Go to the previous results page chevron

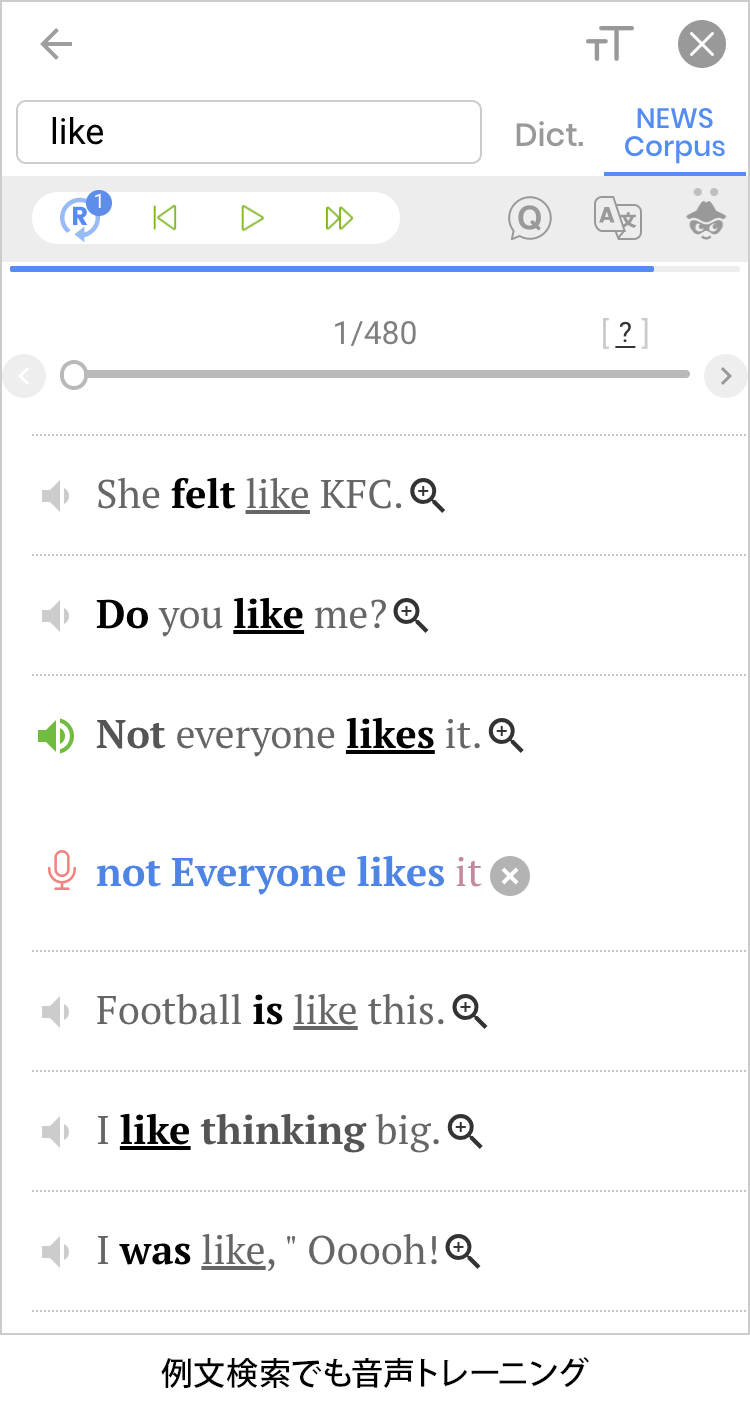tap(24, 376)
